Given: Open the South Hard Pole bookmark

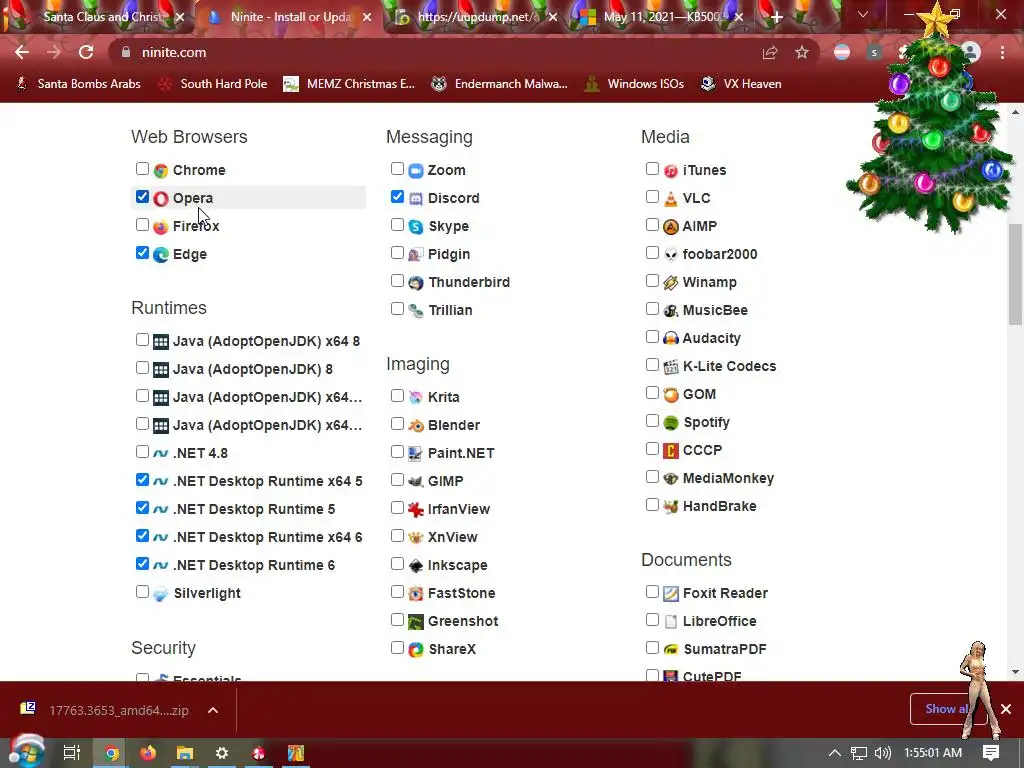Looking at the screenshot, I should (x=213, y=84).
